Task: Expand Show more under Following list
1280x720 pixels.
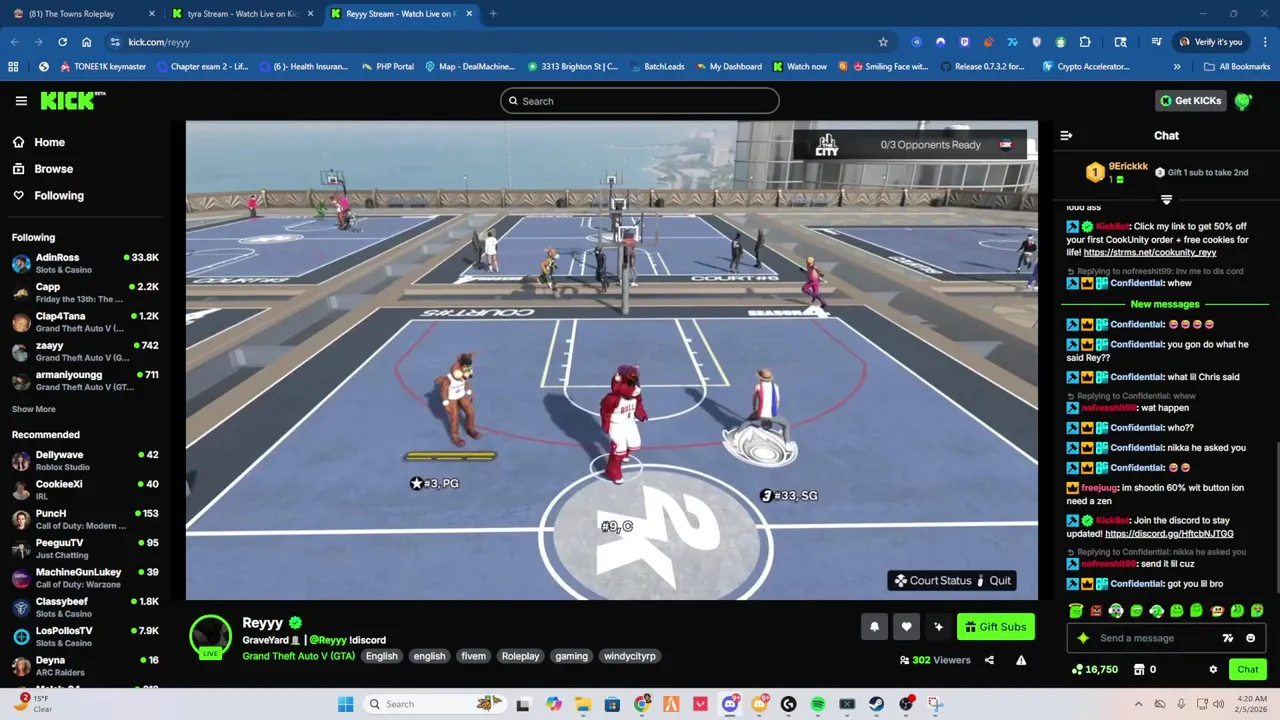Action: click(x=34, y=409)
